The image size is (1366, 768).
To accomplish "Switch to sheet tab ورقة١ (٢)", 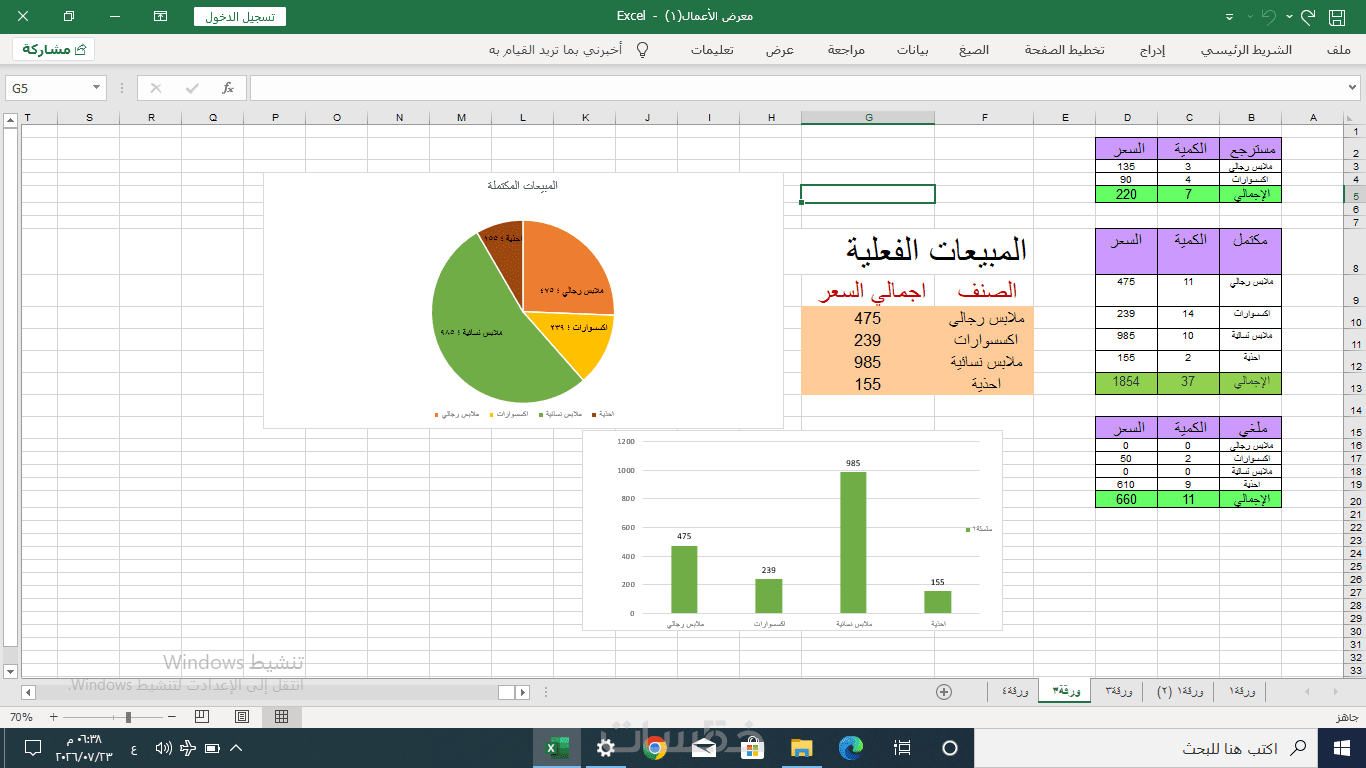I will pyautogui.click(x=1181, y=691).
